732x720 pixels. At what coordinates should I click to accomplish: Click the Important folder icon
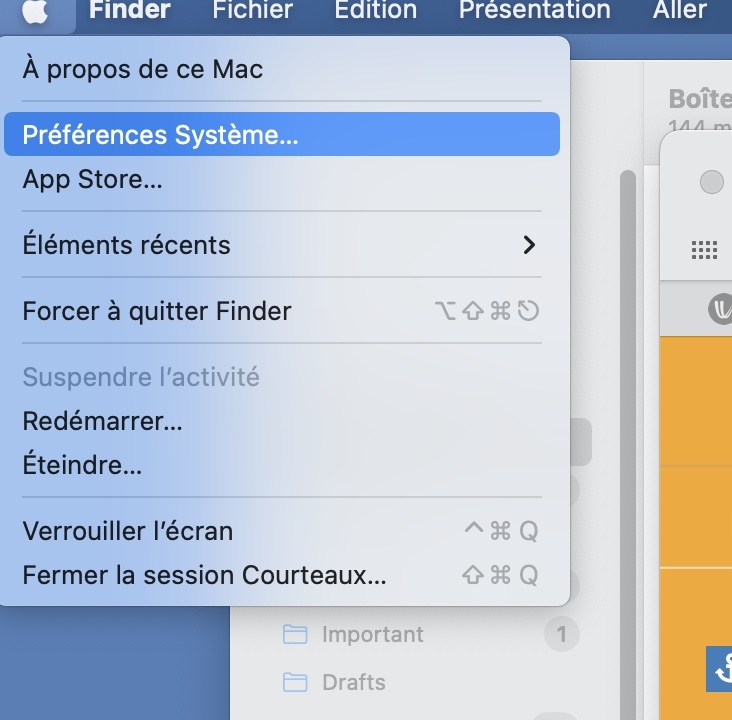295,634
